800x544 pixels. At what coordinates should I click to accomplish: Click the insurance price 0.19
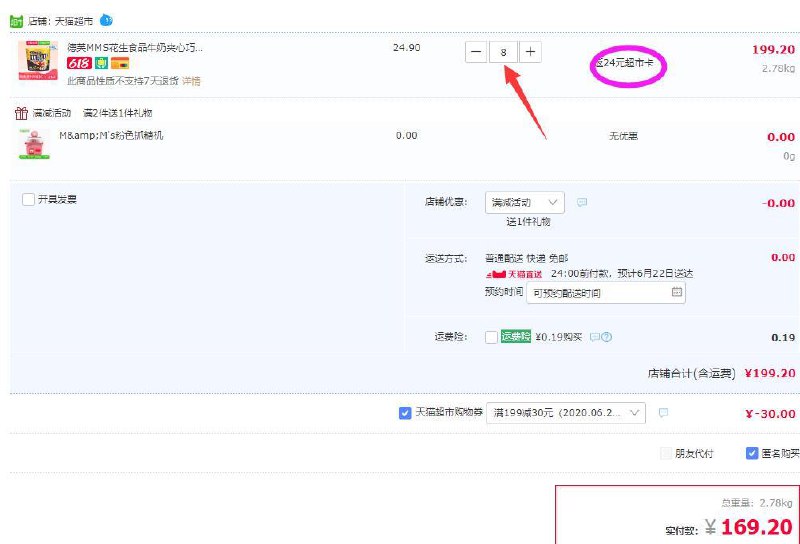pyautogui.click(x=783, y=337)
